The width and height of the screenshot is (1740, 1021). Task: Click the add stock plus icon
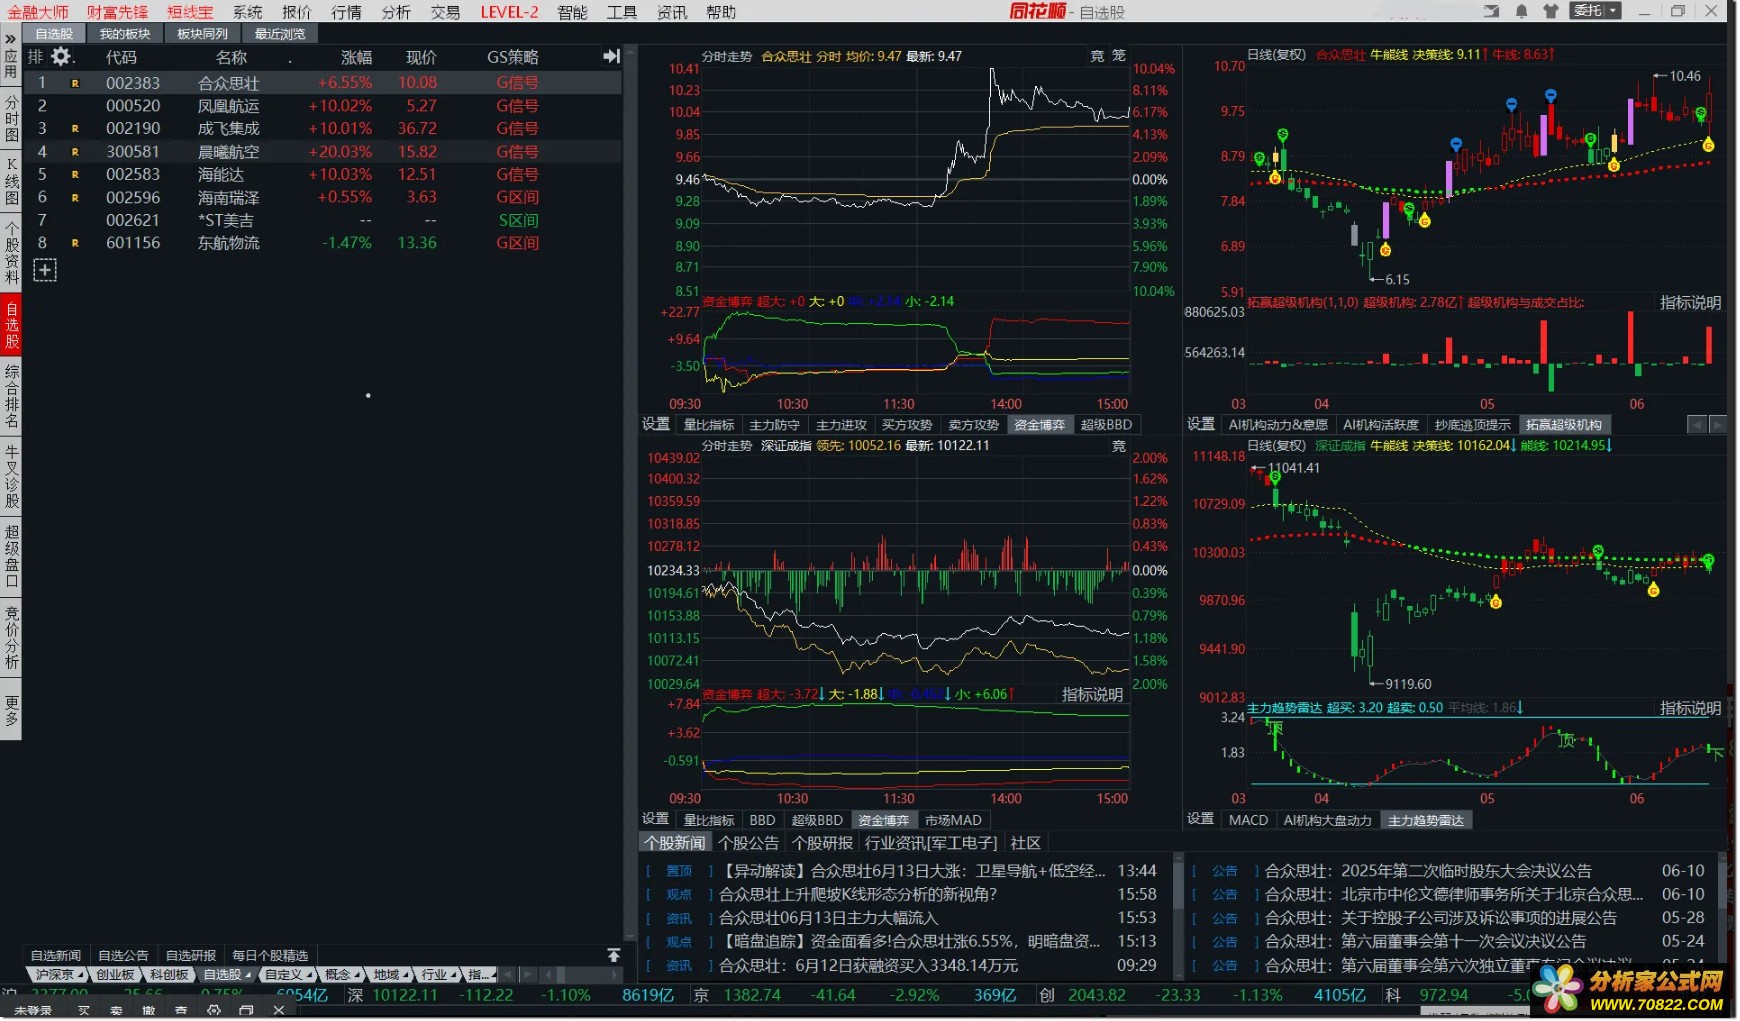(x=45, y=270)
